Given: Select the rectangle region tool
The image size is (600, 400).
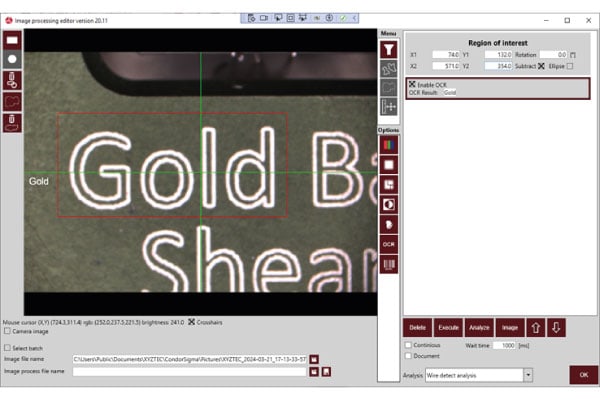Looking at the screenshot, I should point(12,39).
